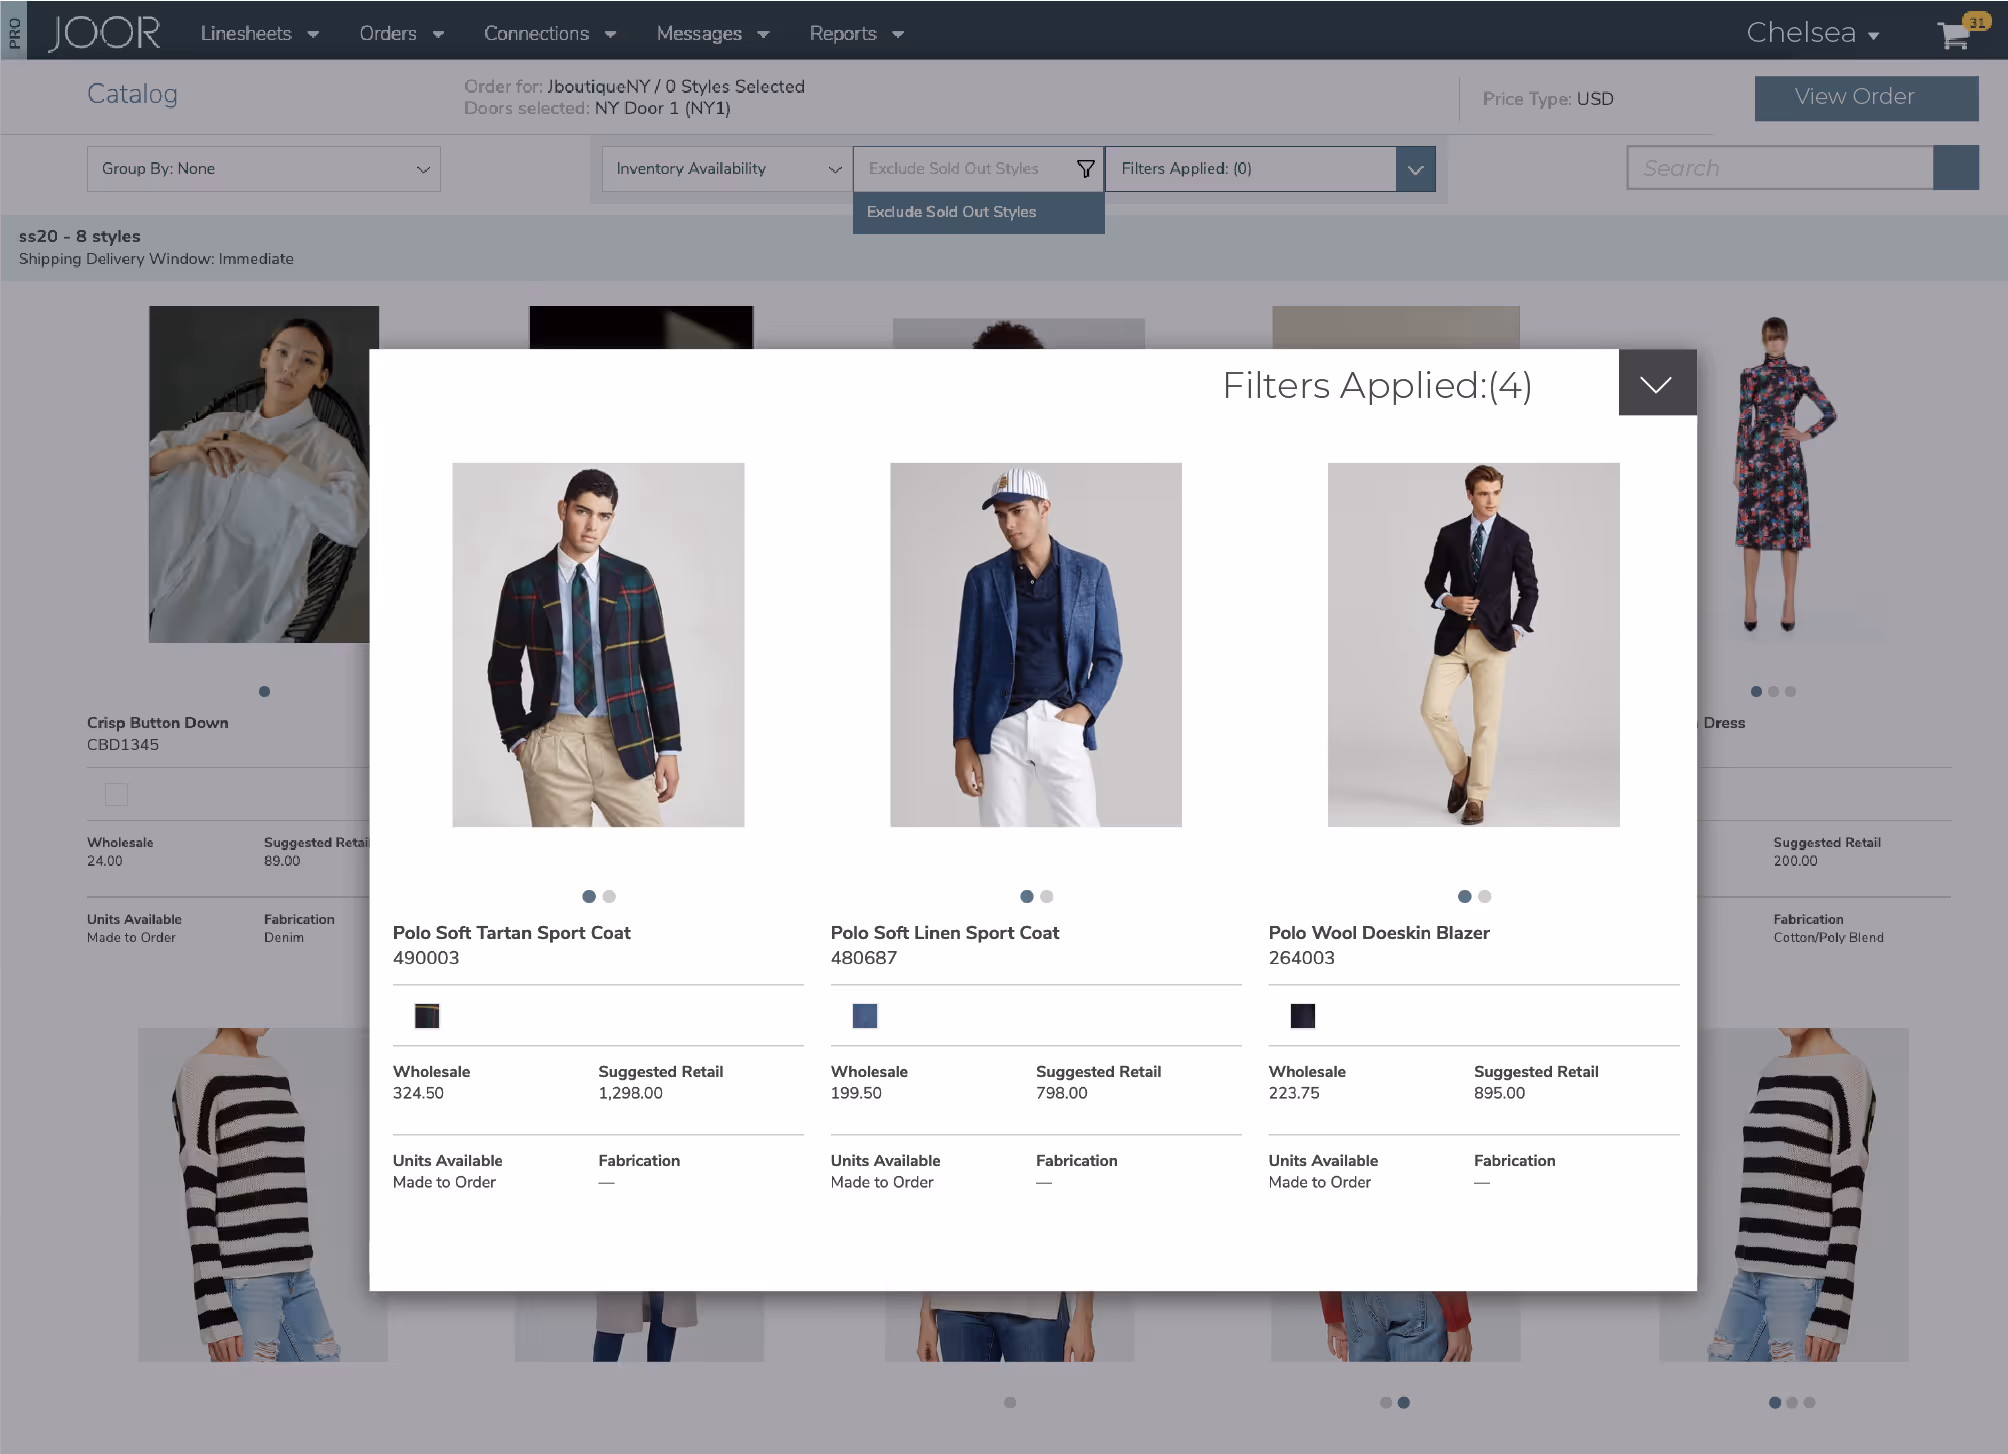Open the Linesheets menu

[x=259, y=33]
